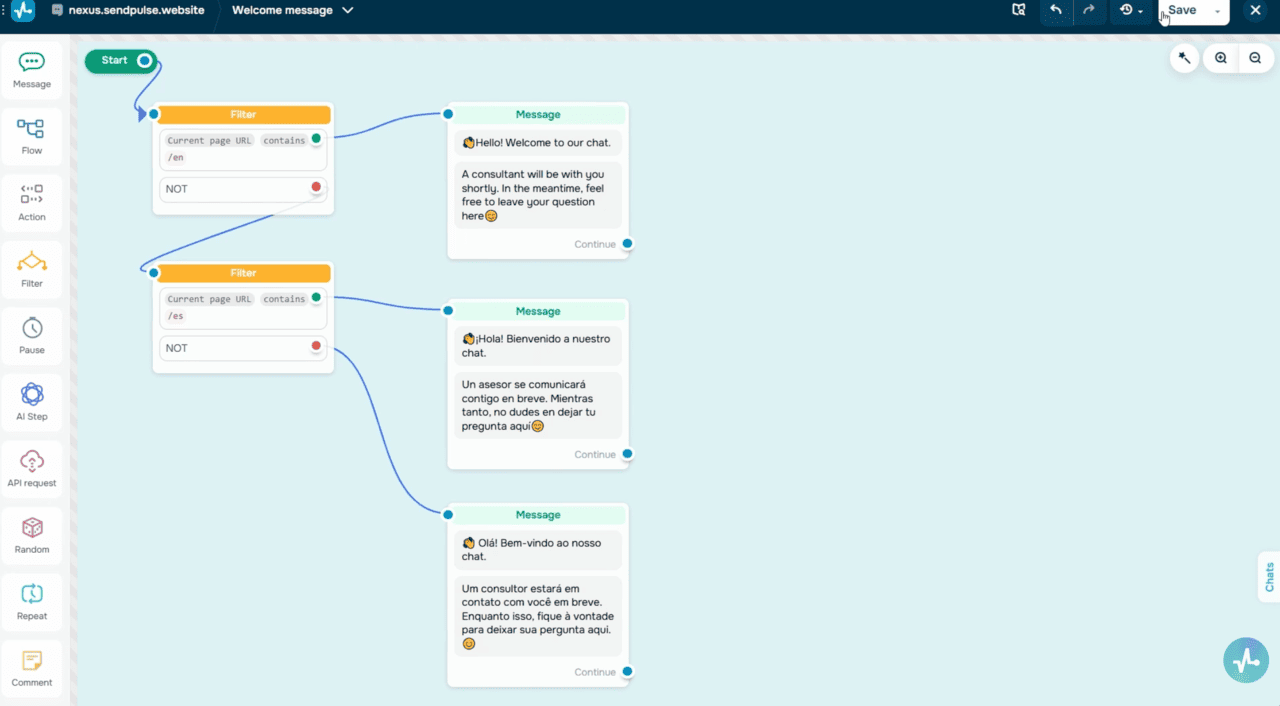Select the Filter header with /es condition
1280x706 pixels.
coord(243,273)
